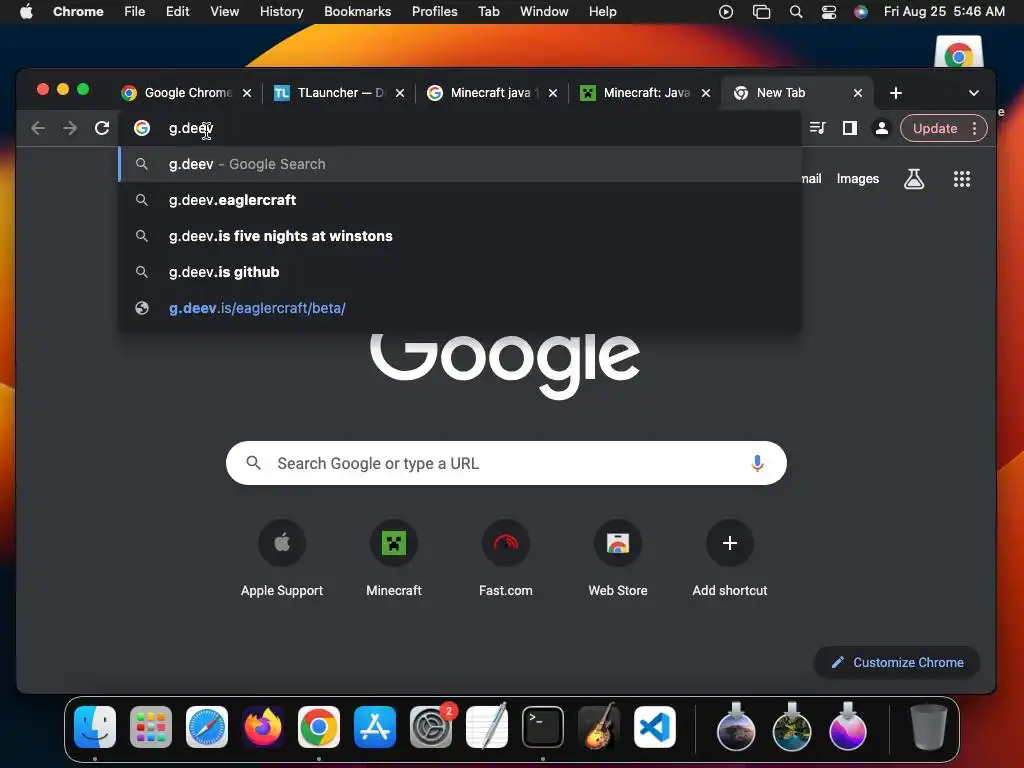Click the date and time in menu bar
Screen dimensions: 1024x768
[944, 12]
